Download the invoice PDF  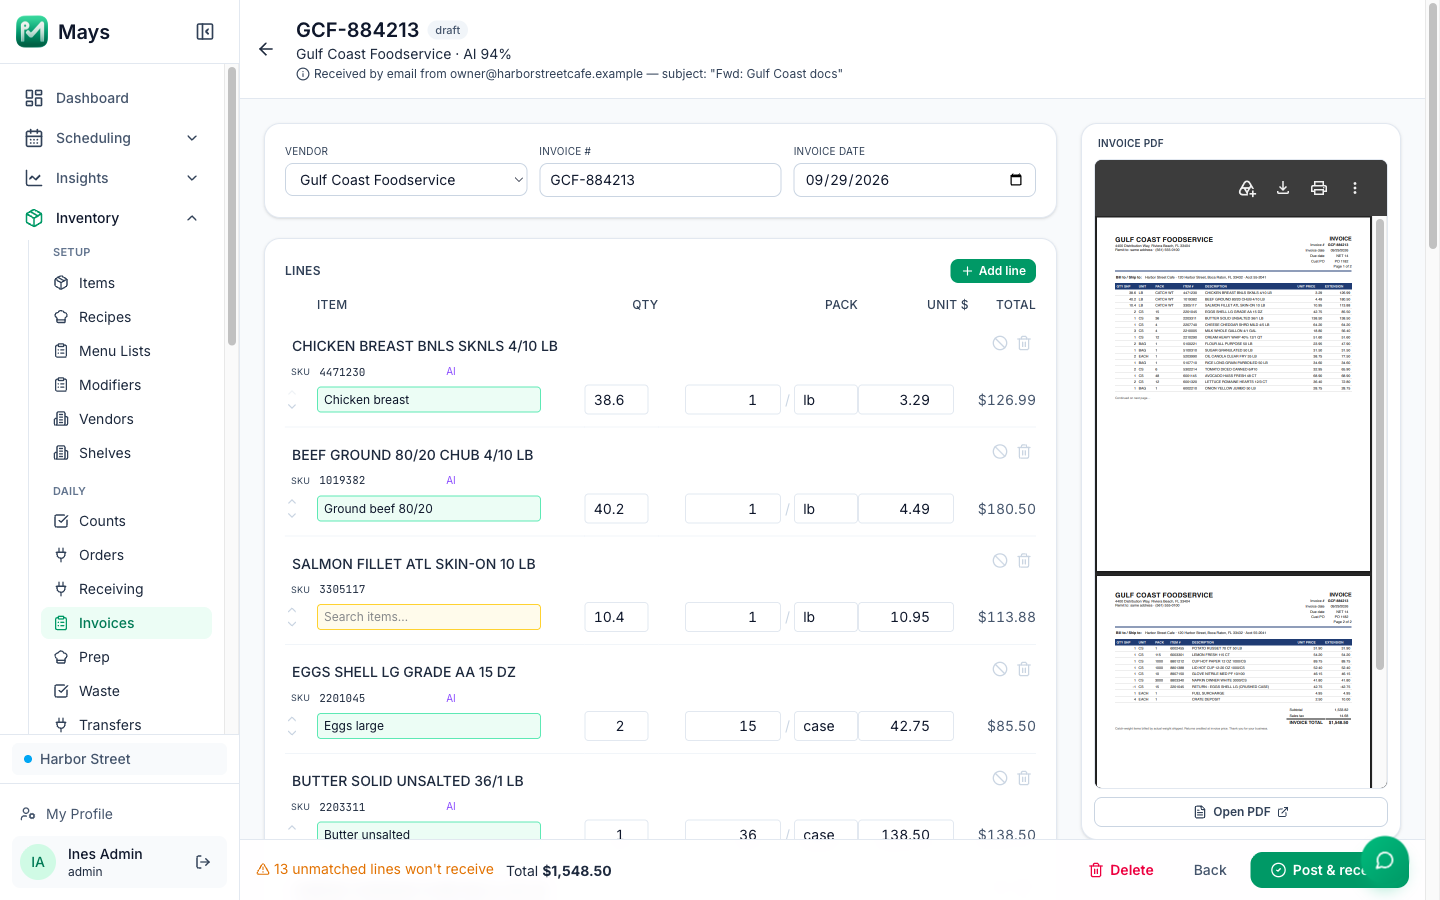[x=1283, y=188]
